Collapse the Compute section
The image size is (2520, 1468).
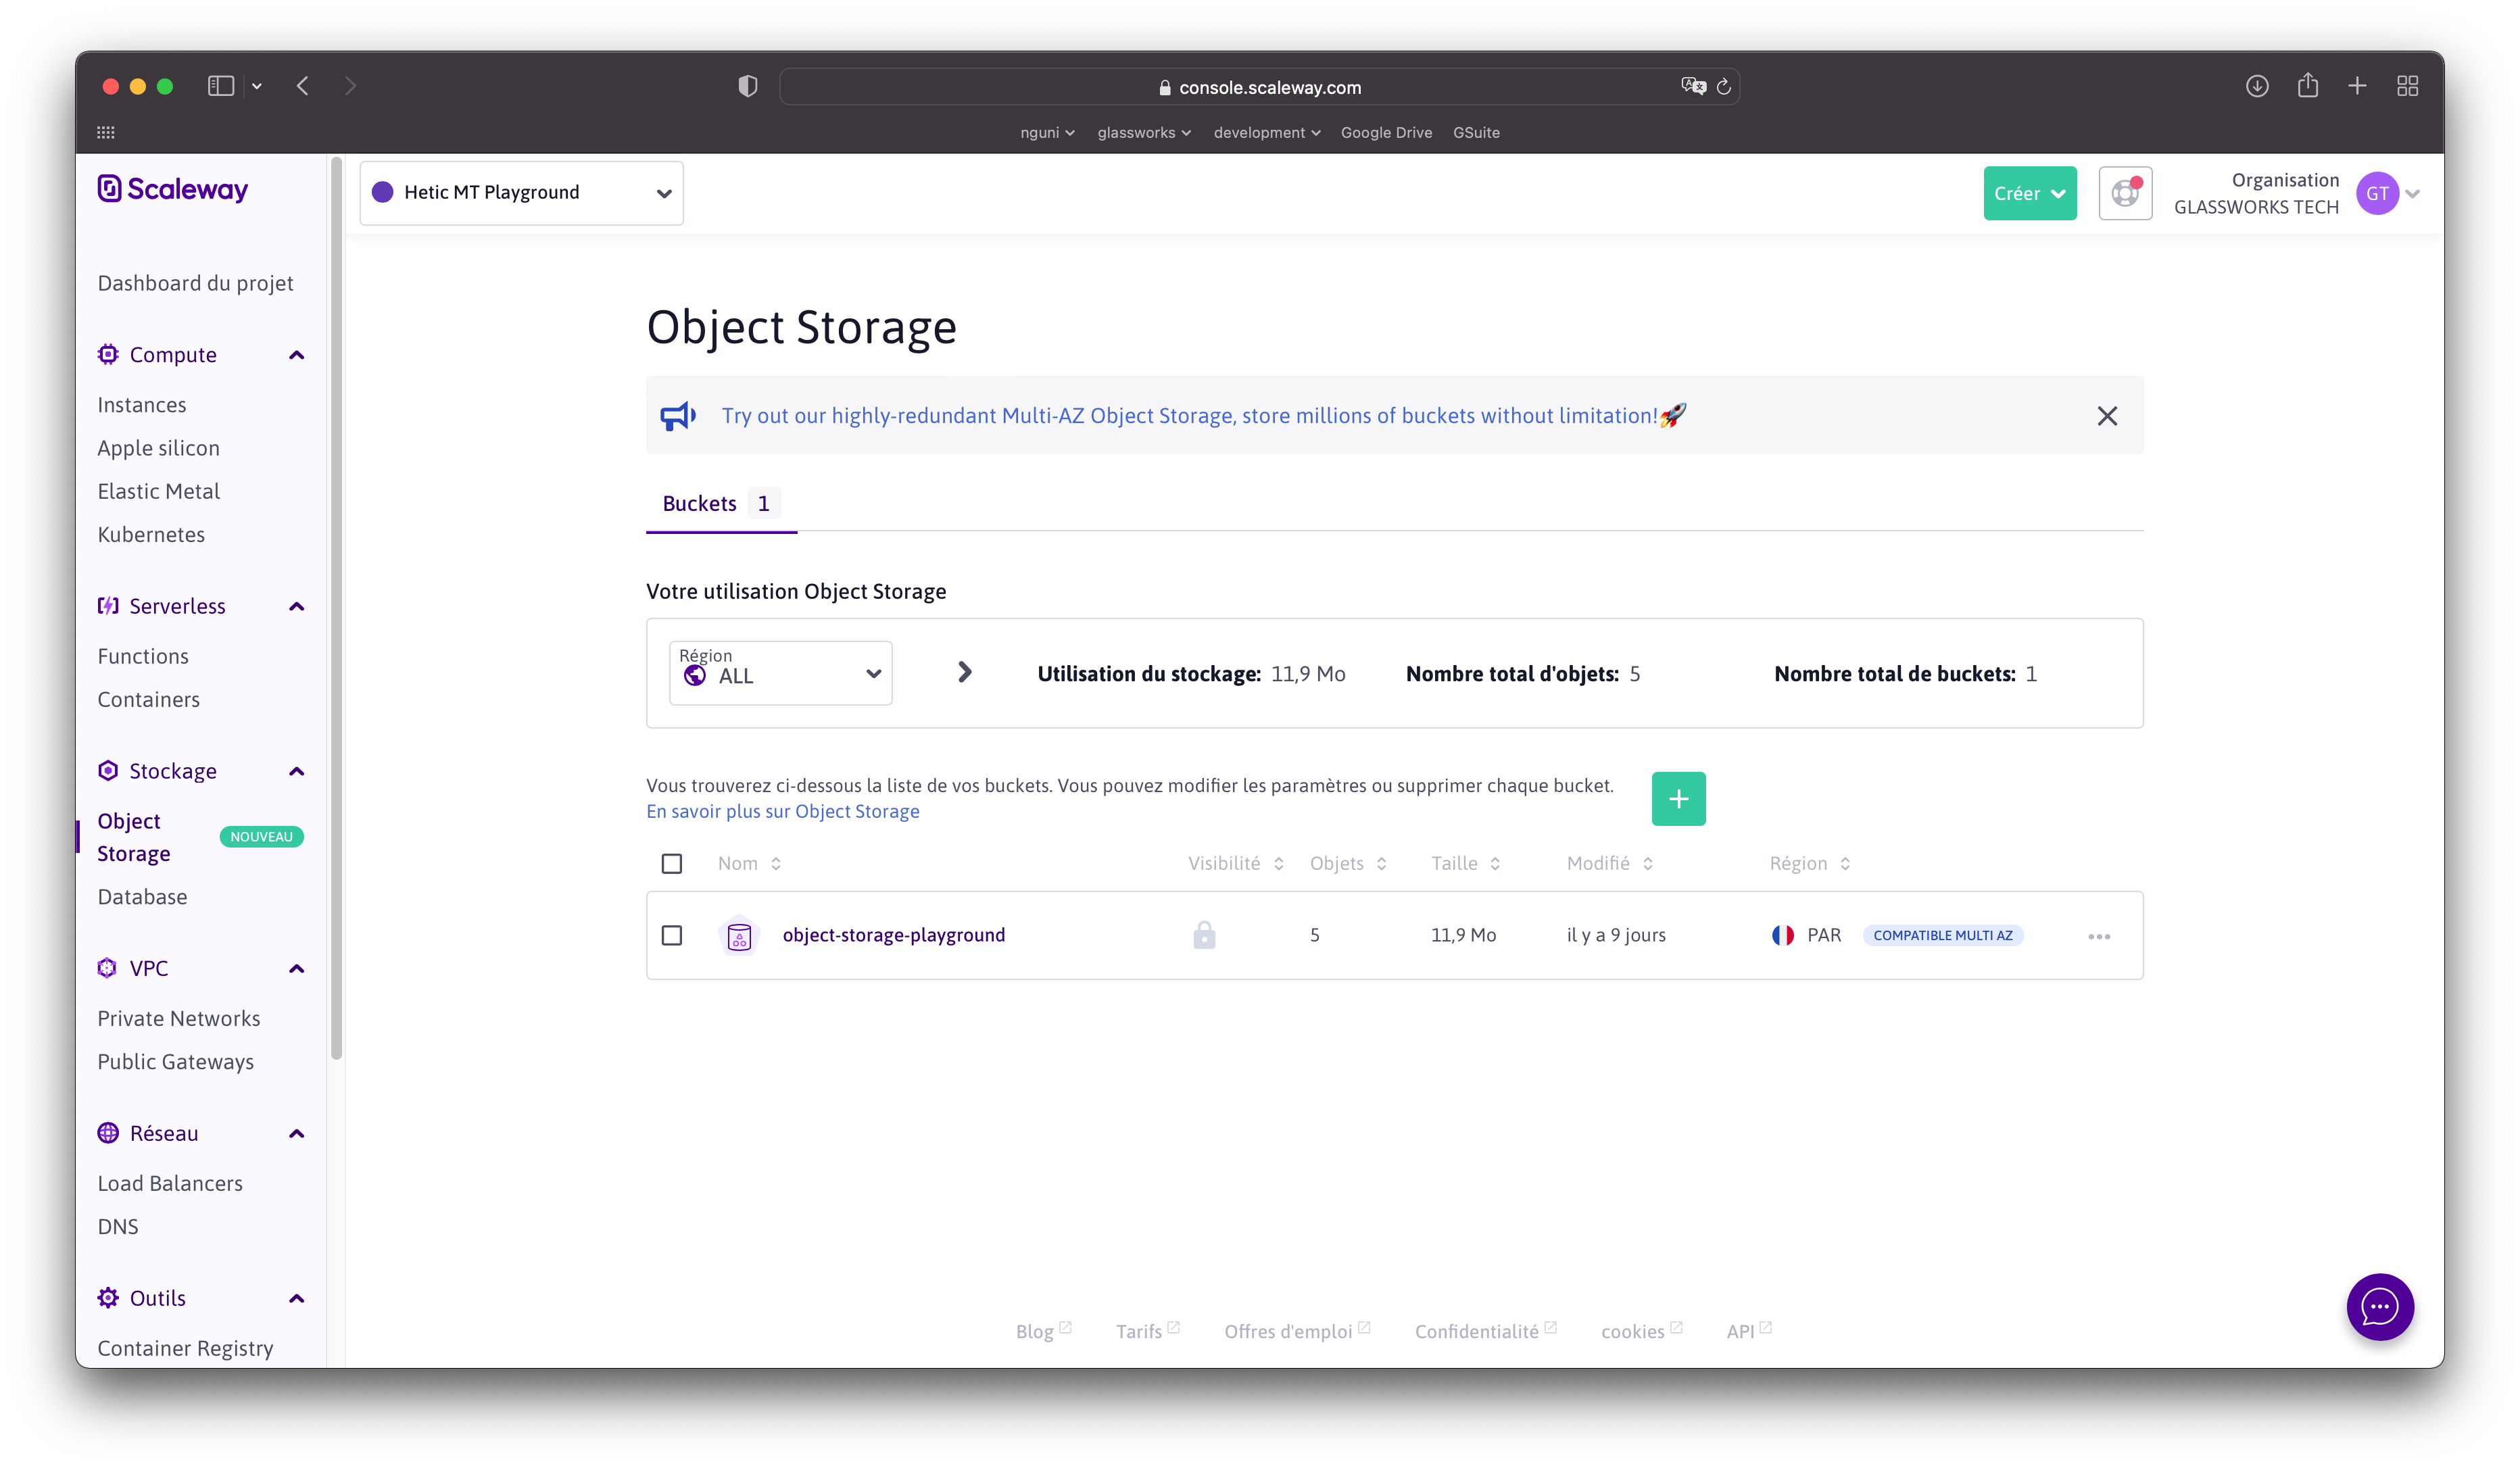[x=297, y=355]
